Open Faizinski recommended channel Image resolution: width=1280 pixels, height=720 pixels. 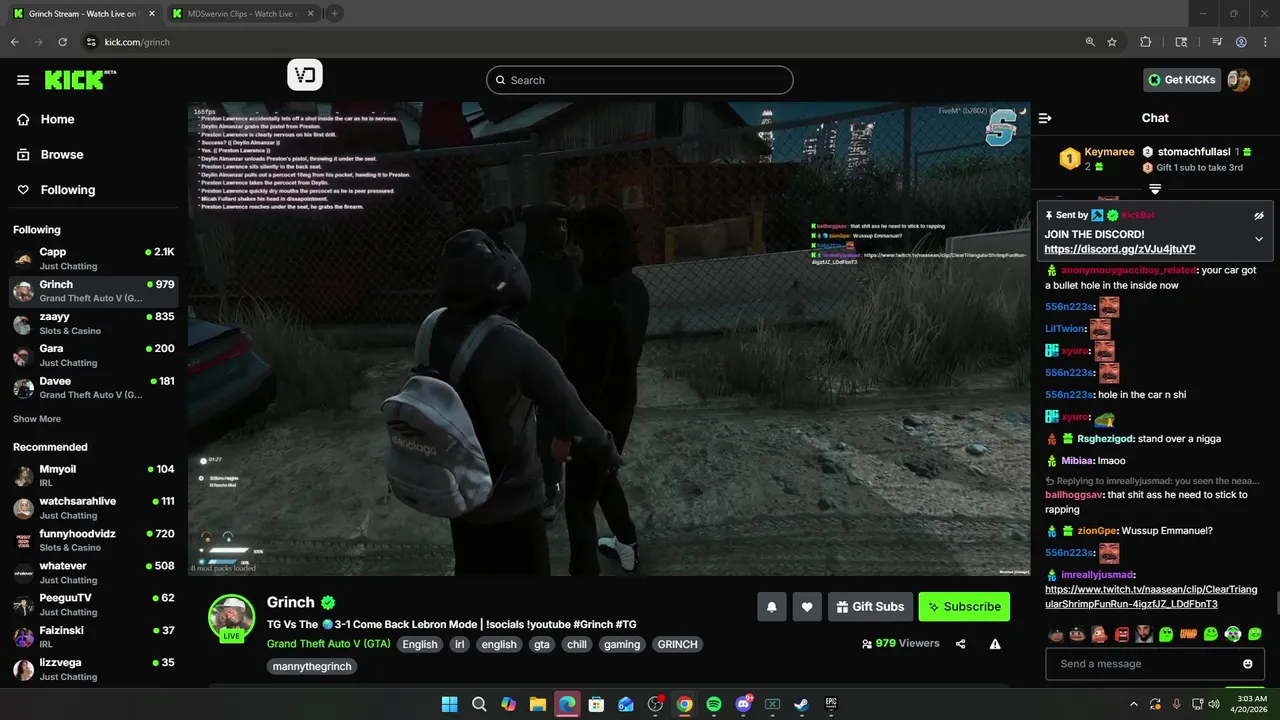tap(94, 637)
